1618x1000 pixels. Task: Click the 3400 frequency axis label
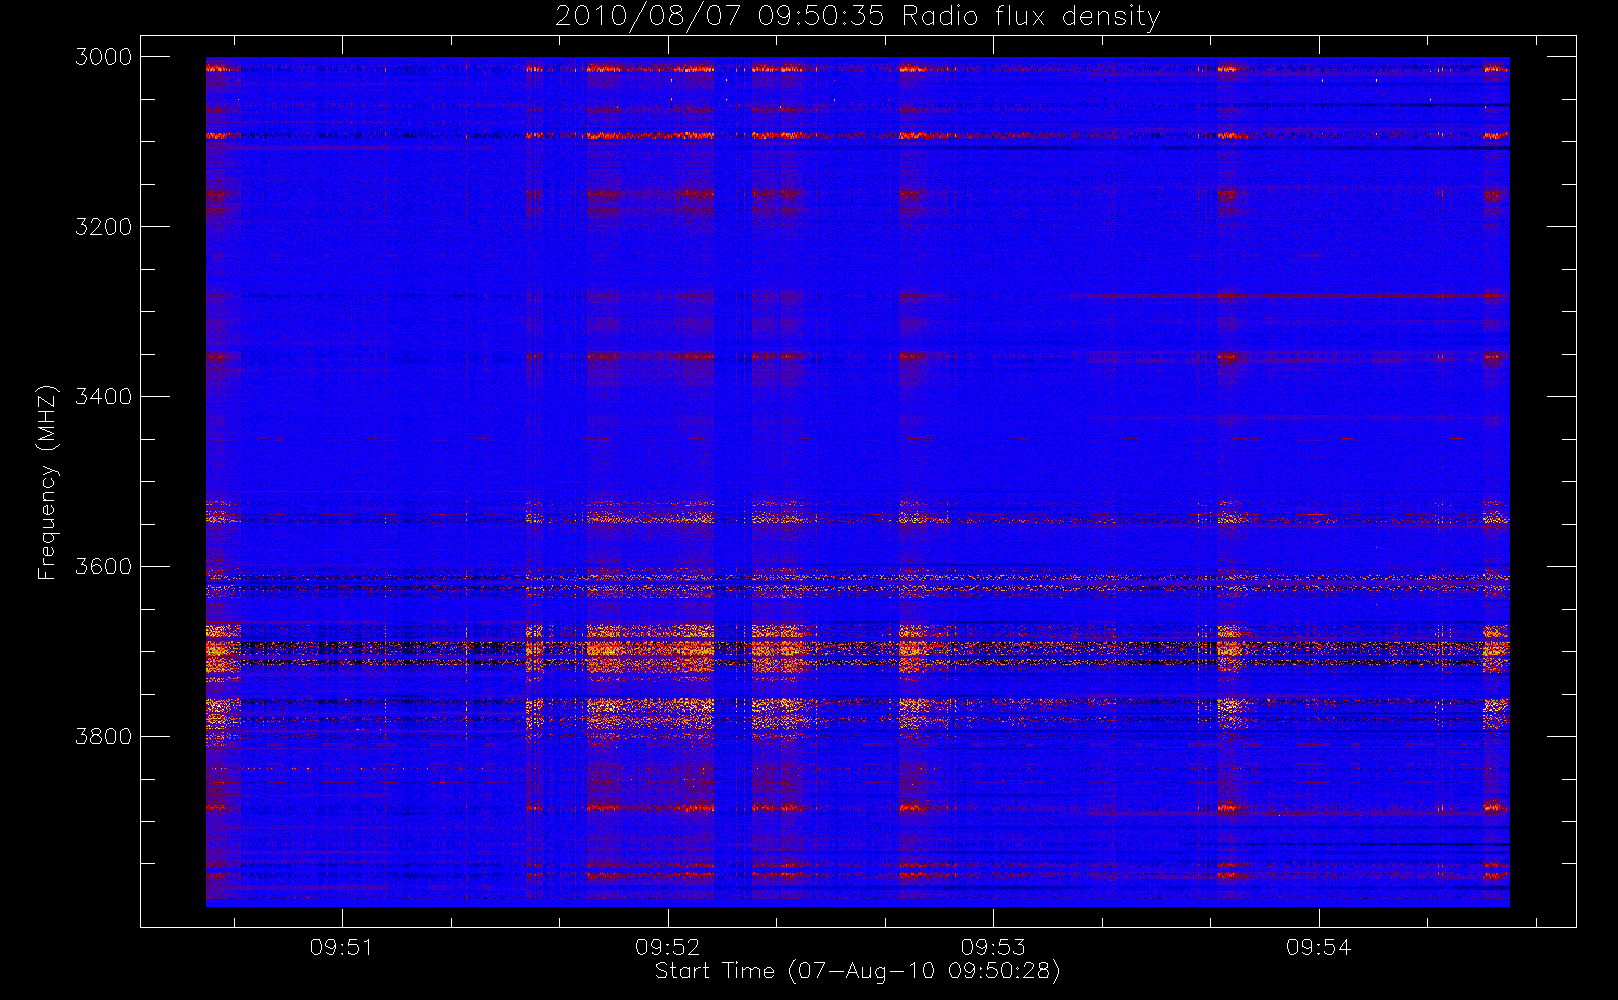coord(104,397)
